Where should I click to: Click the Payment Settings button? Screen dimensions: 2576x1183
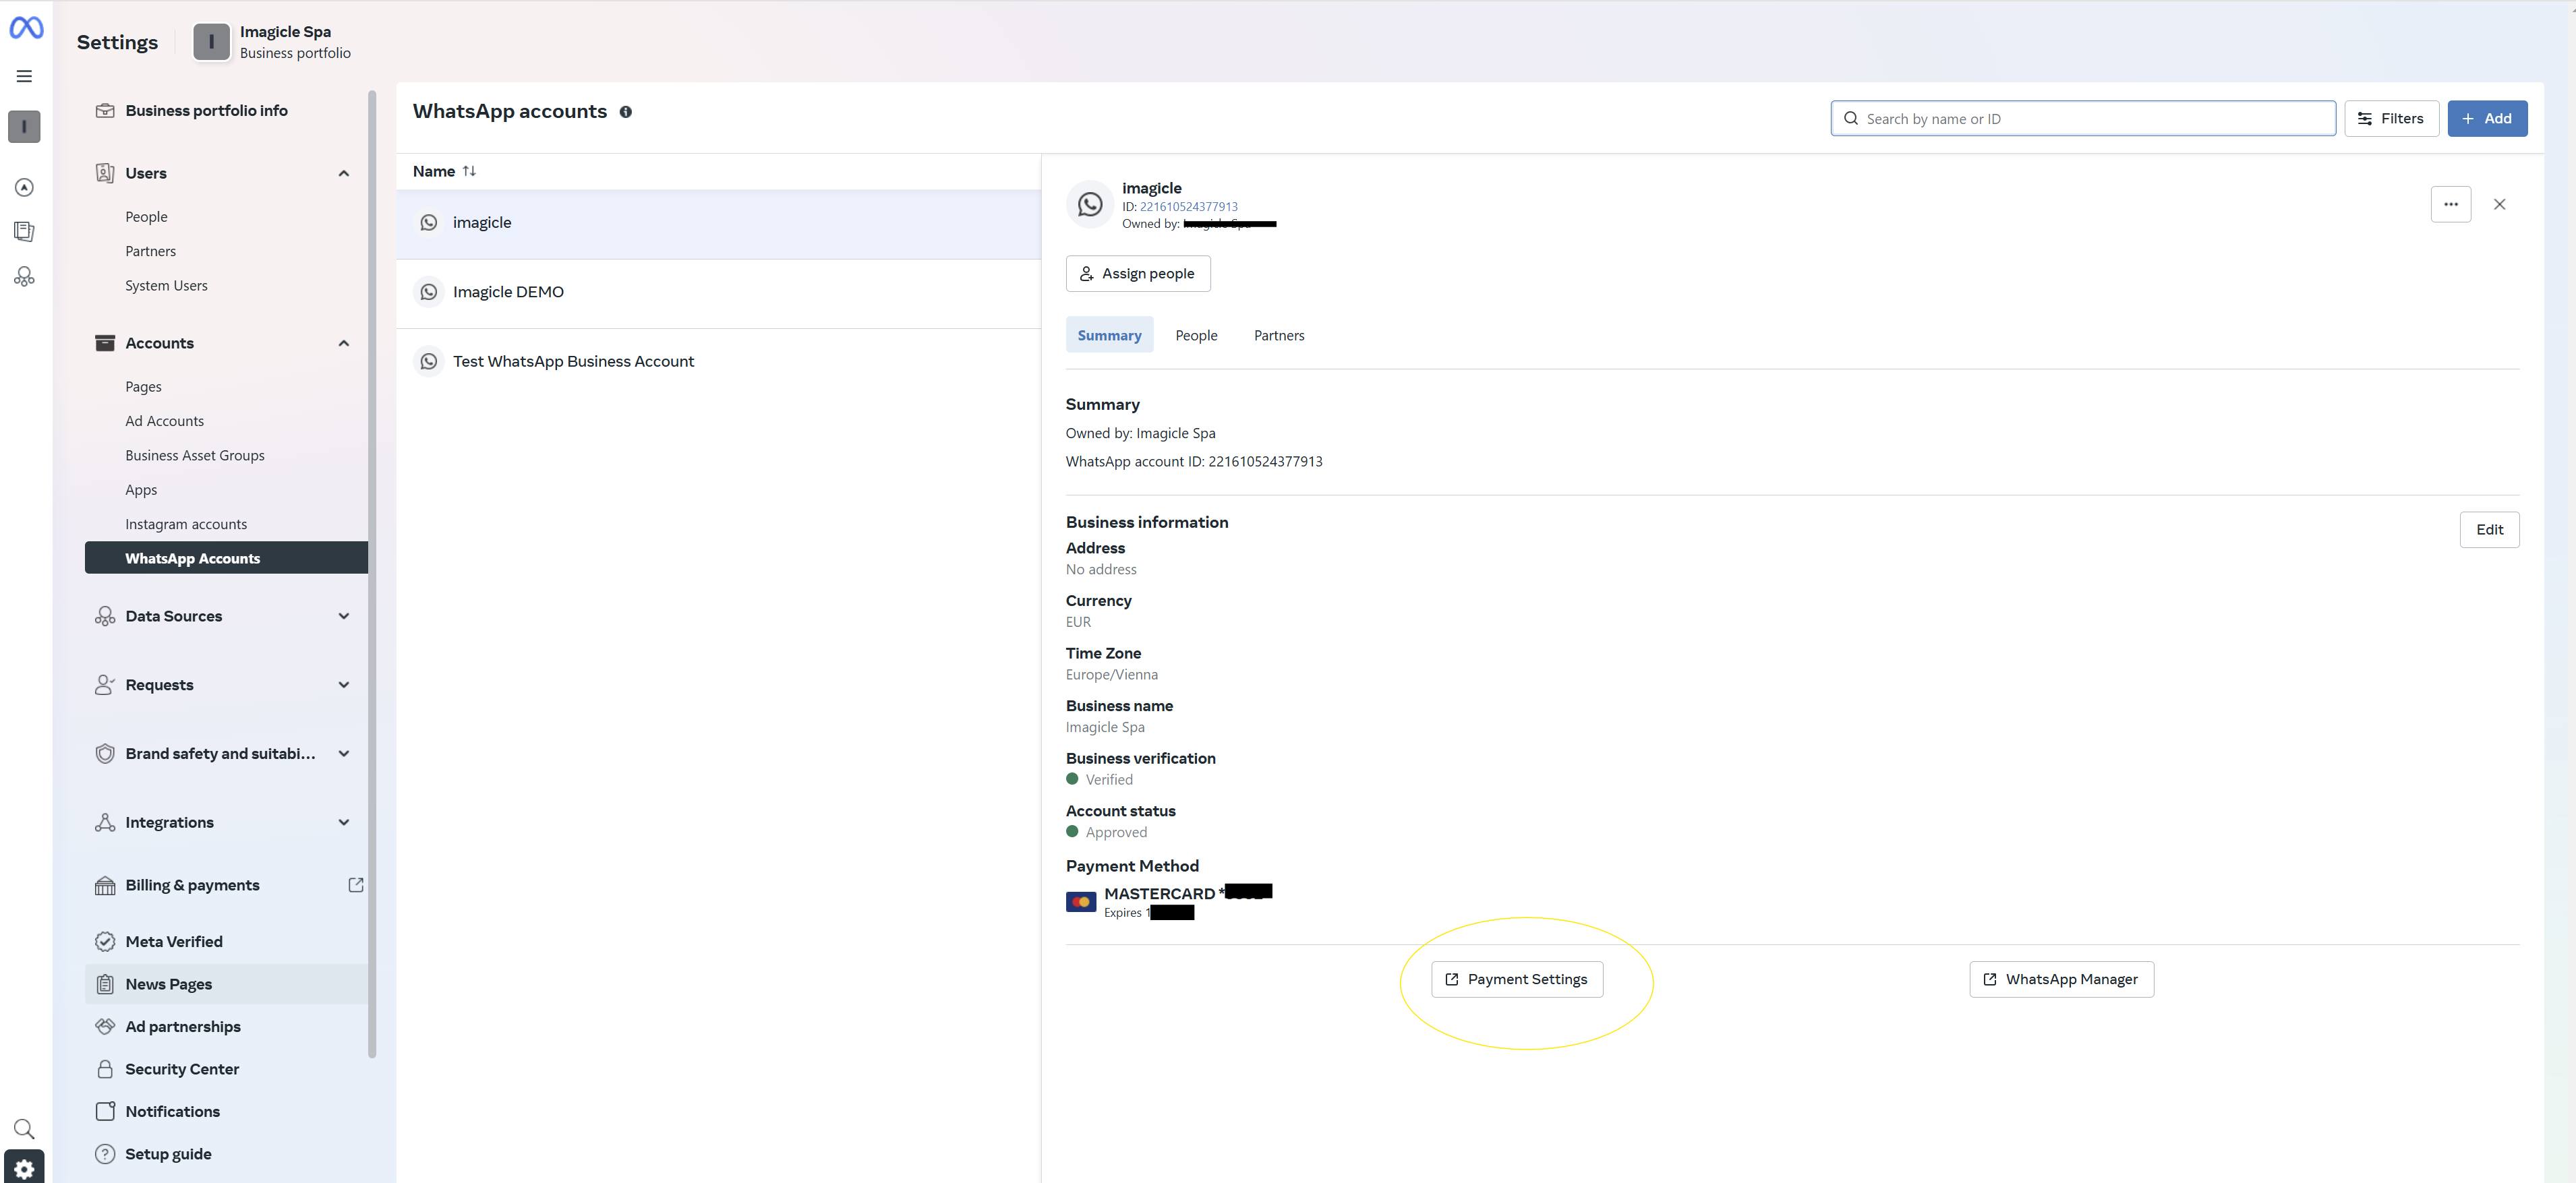point(1516,979)
